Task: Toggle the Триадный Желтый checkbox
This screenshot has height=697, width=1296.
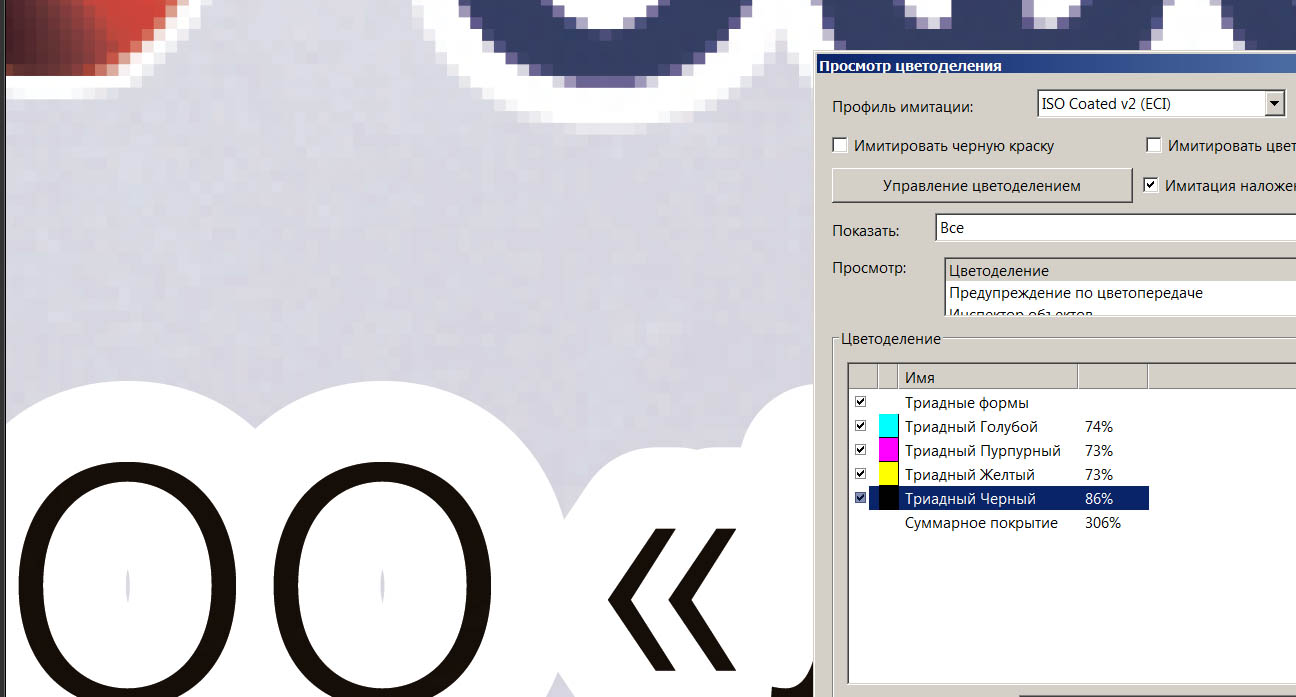Action: [861, 474]
